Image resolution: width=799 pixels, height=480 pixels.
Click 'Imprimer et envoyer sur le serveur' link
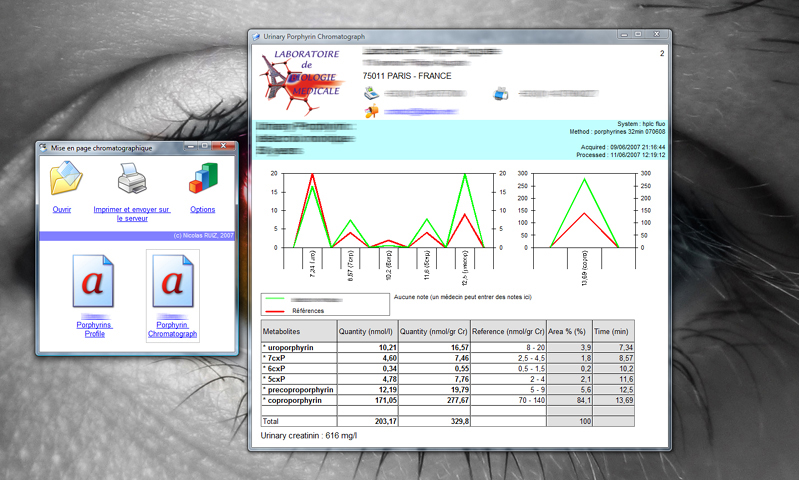pyautogui.click(x=132, y=214)
